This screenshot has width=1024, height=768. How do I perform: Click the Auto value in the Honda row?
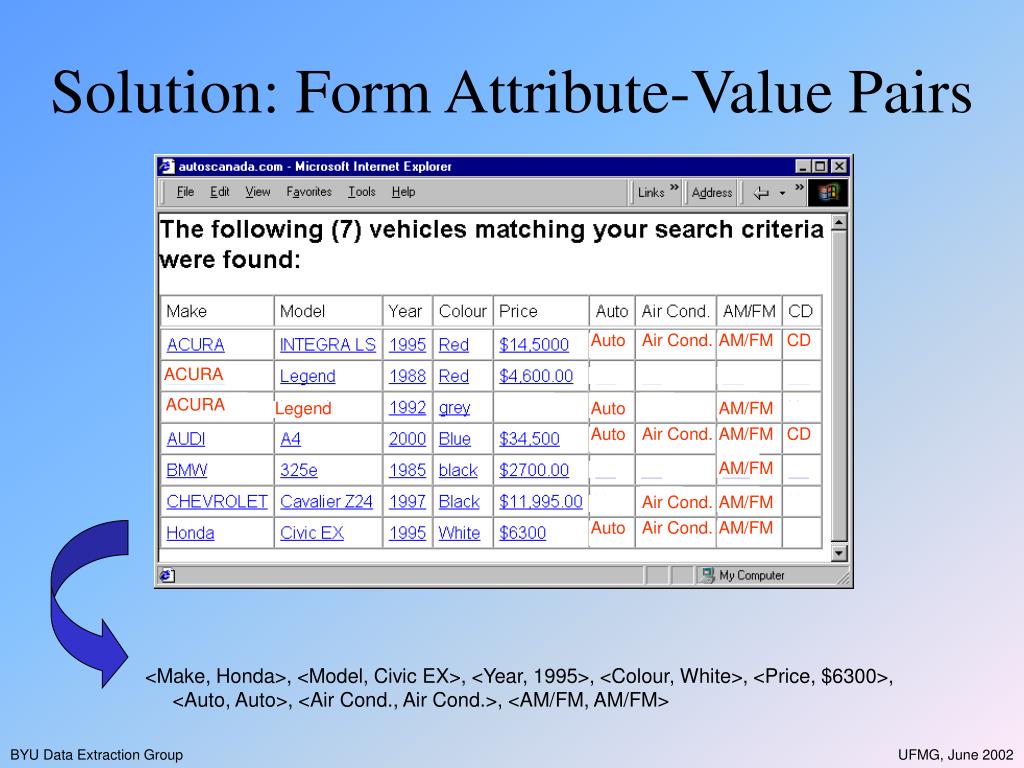point(608,528)
